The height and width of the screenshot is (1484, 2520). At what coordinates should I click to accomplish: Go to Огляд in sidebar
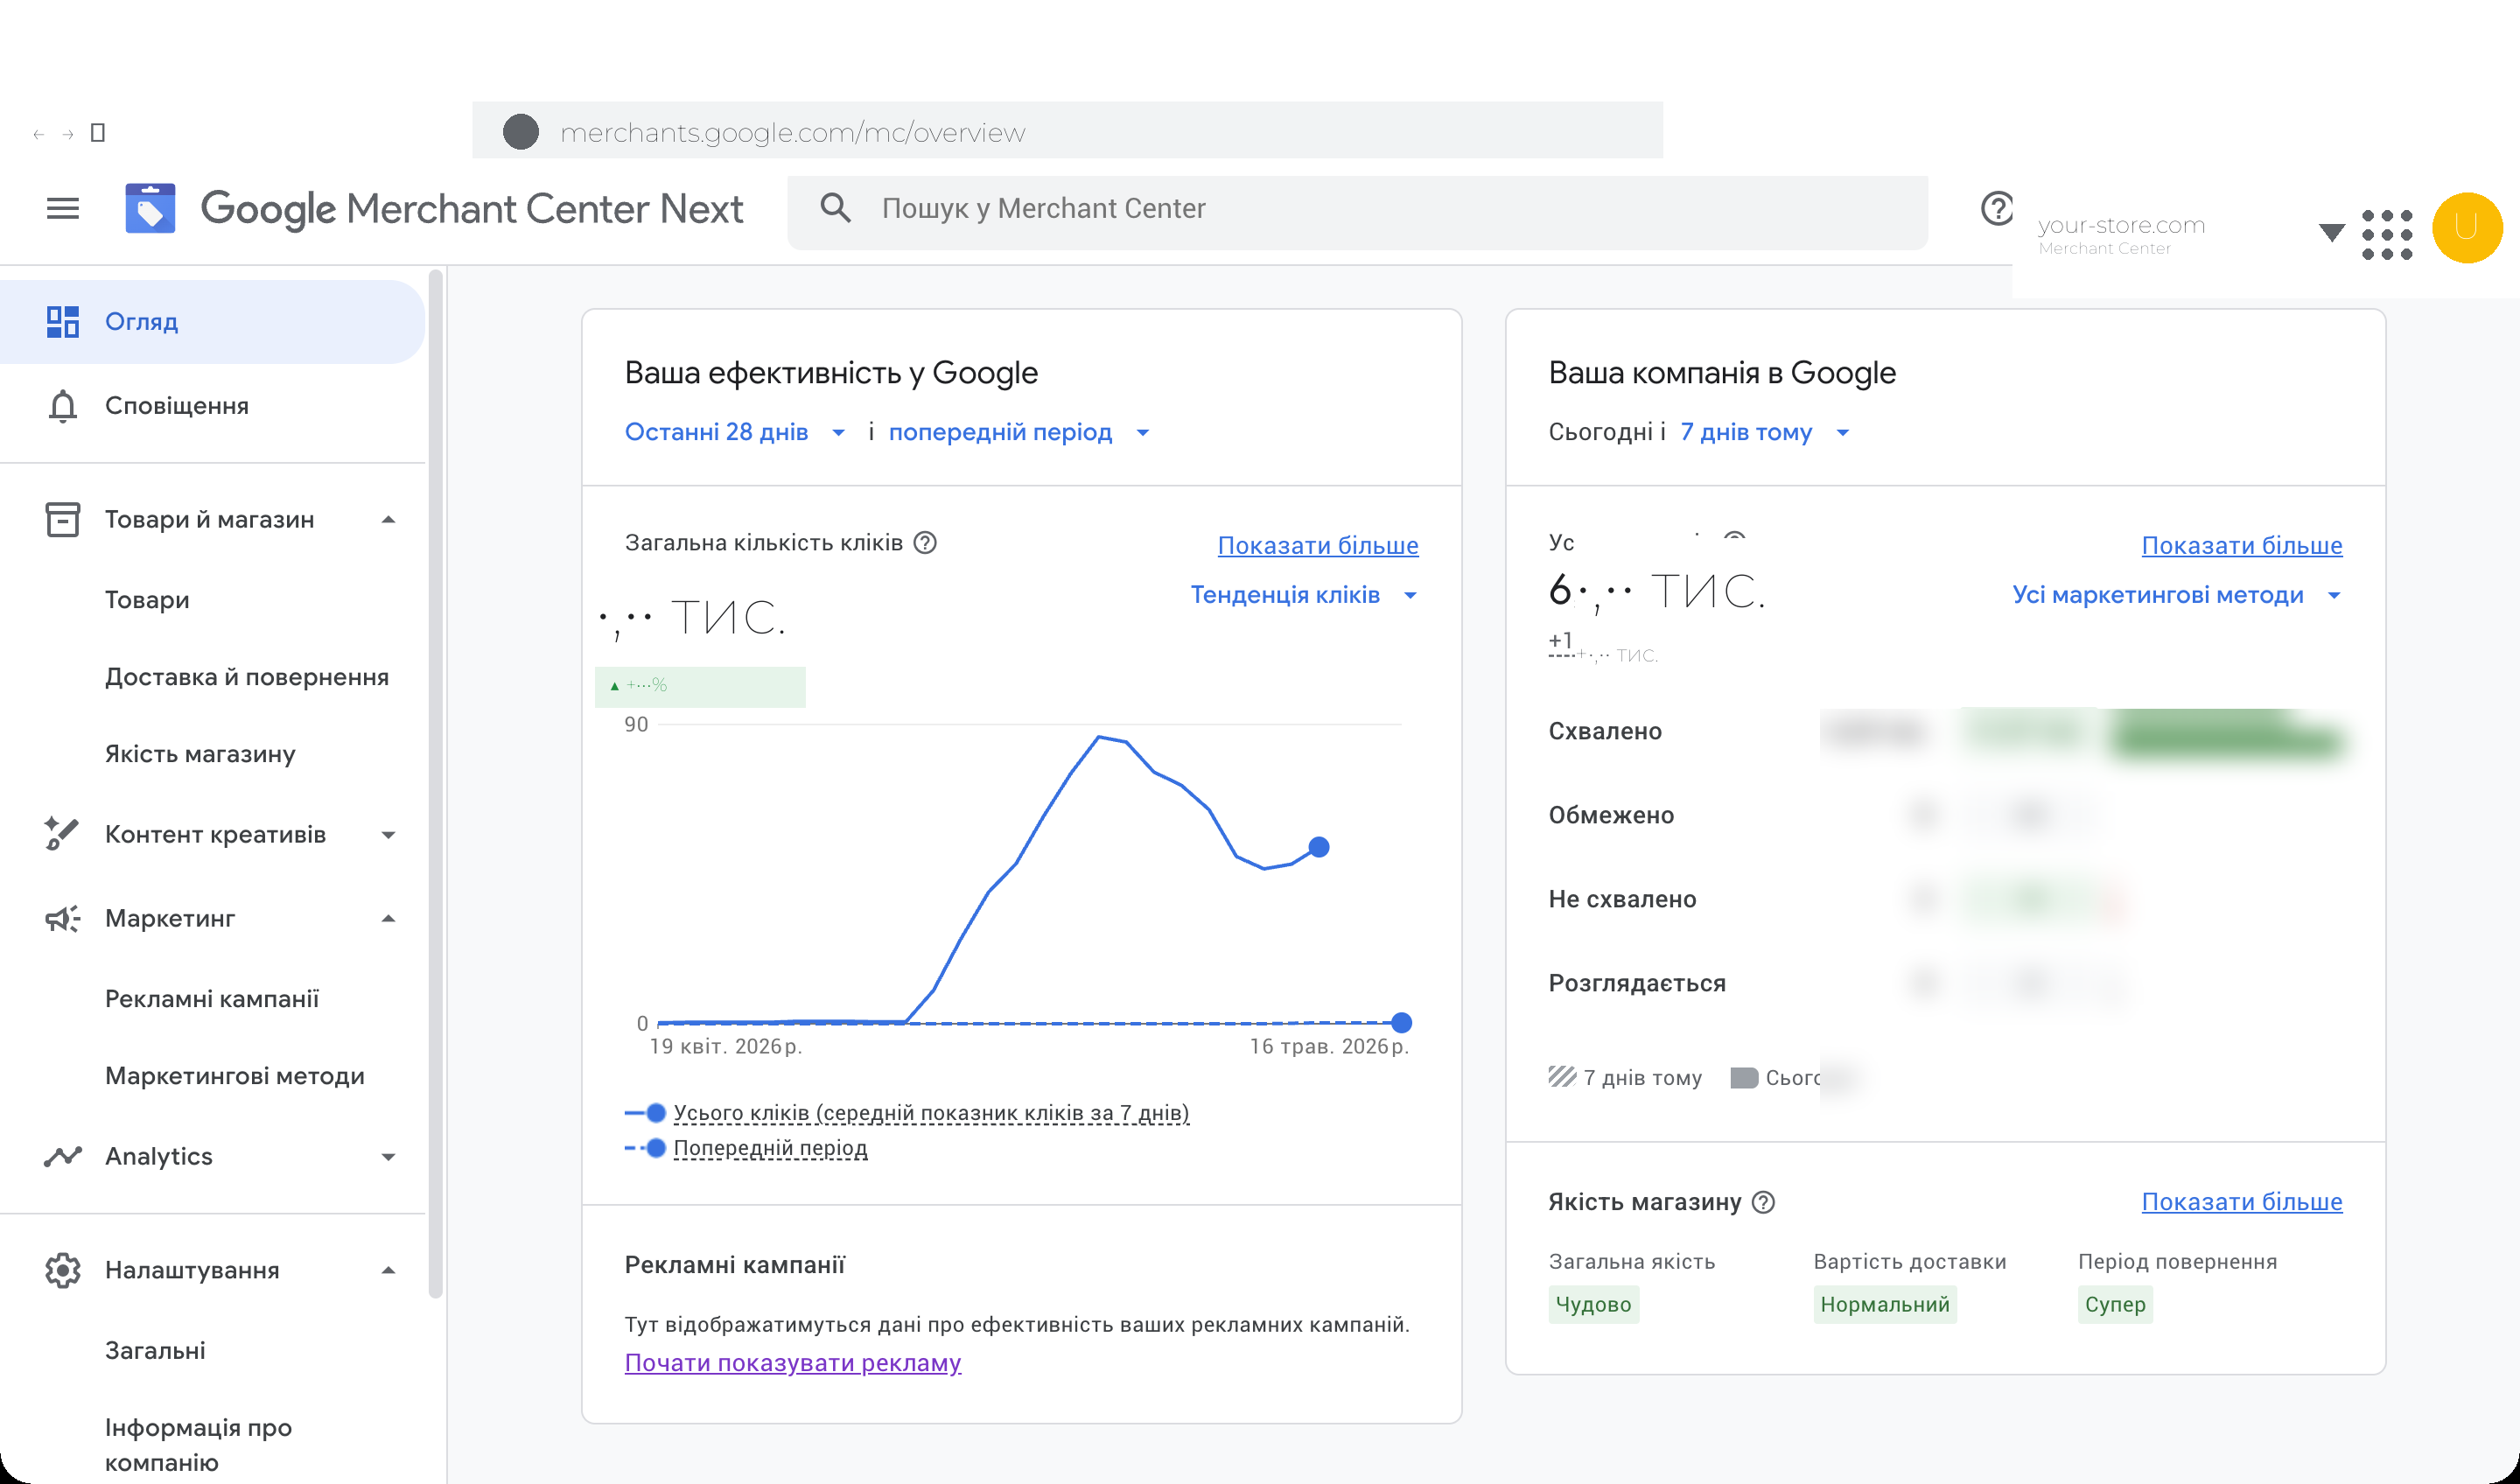(x=212, y=322)
